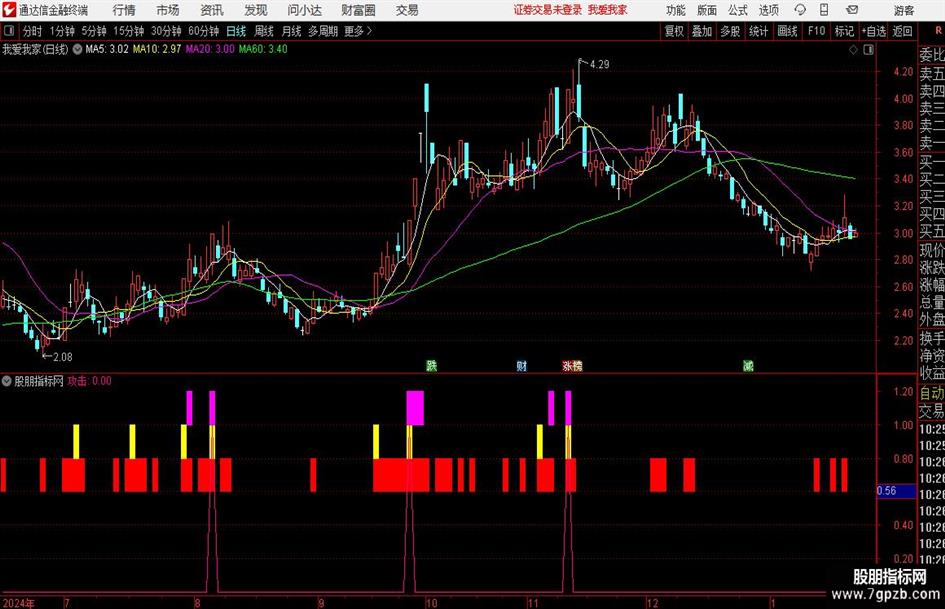Expand the 股朋指标网 indicator dropdown
This screenshot has height=609, width=945.
click(7, 381)
